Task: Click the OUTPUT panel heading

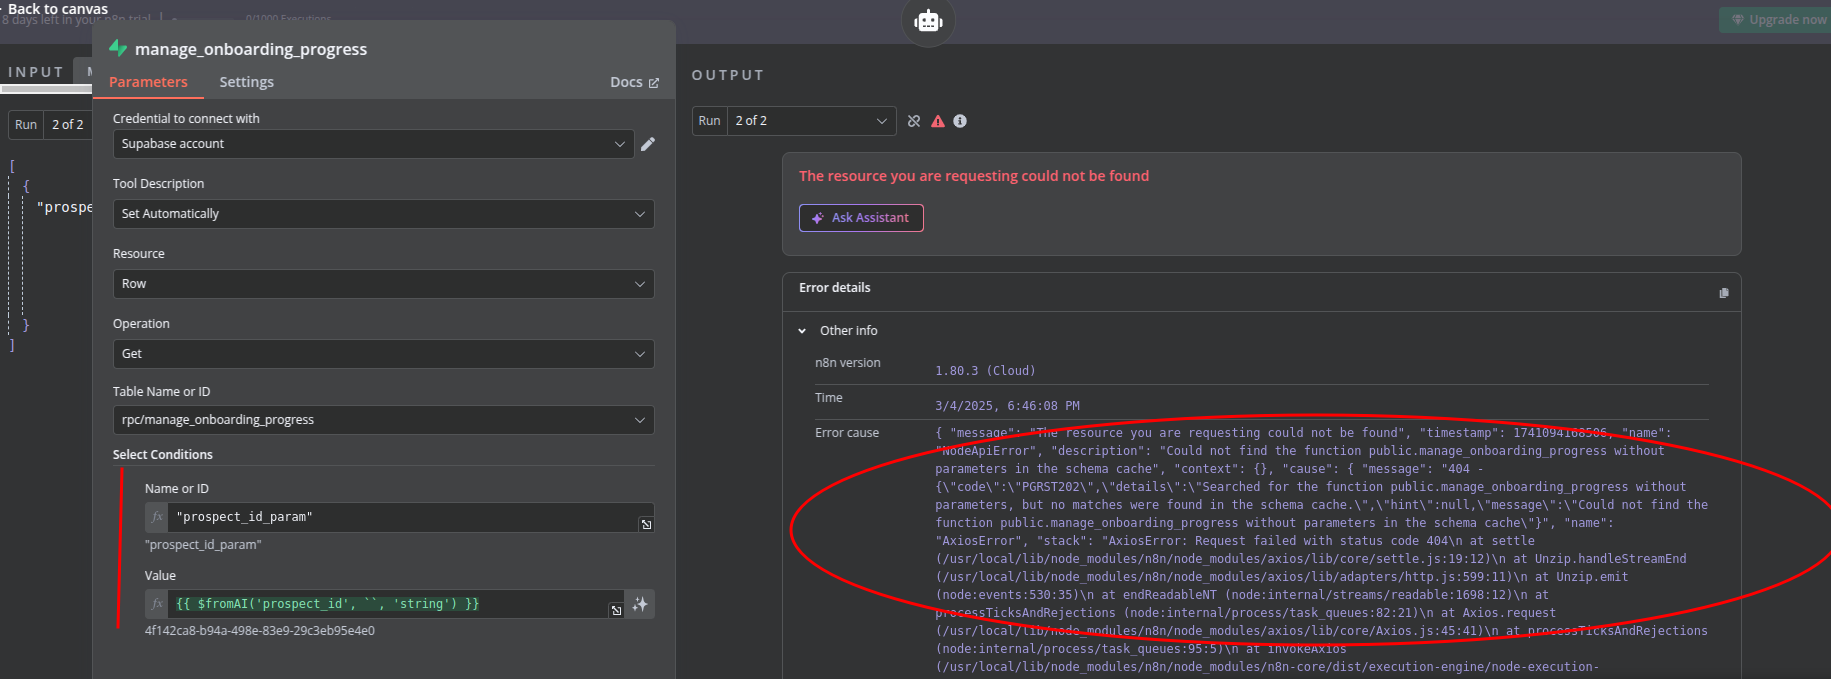Action: coord(728,75)
